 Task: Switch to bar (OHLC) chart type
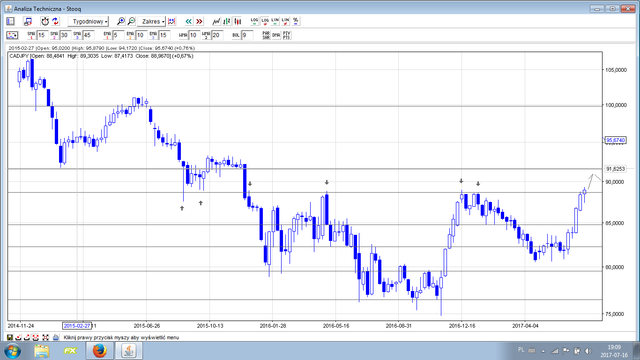pyautogui.click(x=227, y=21)
